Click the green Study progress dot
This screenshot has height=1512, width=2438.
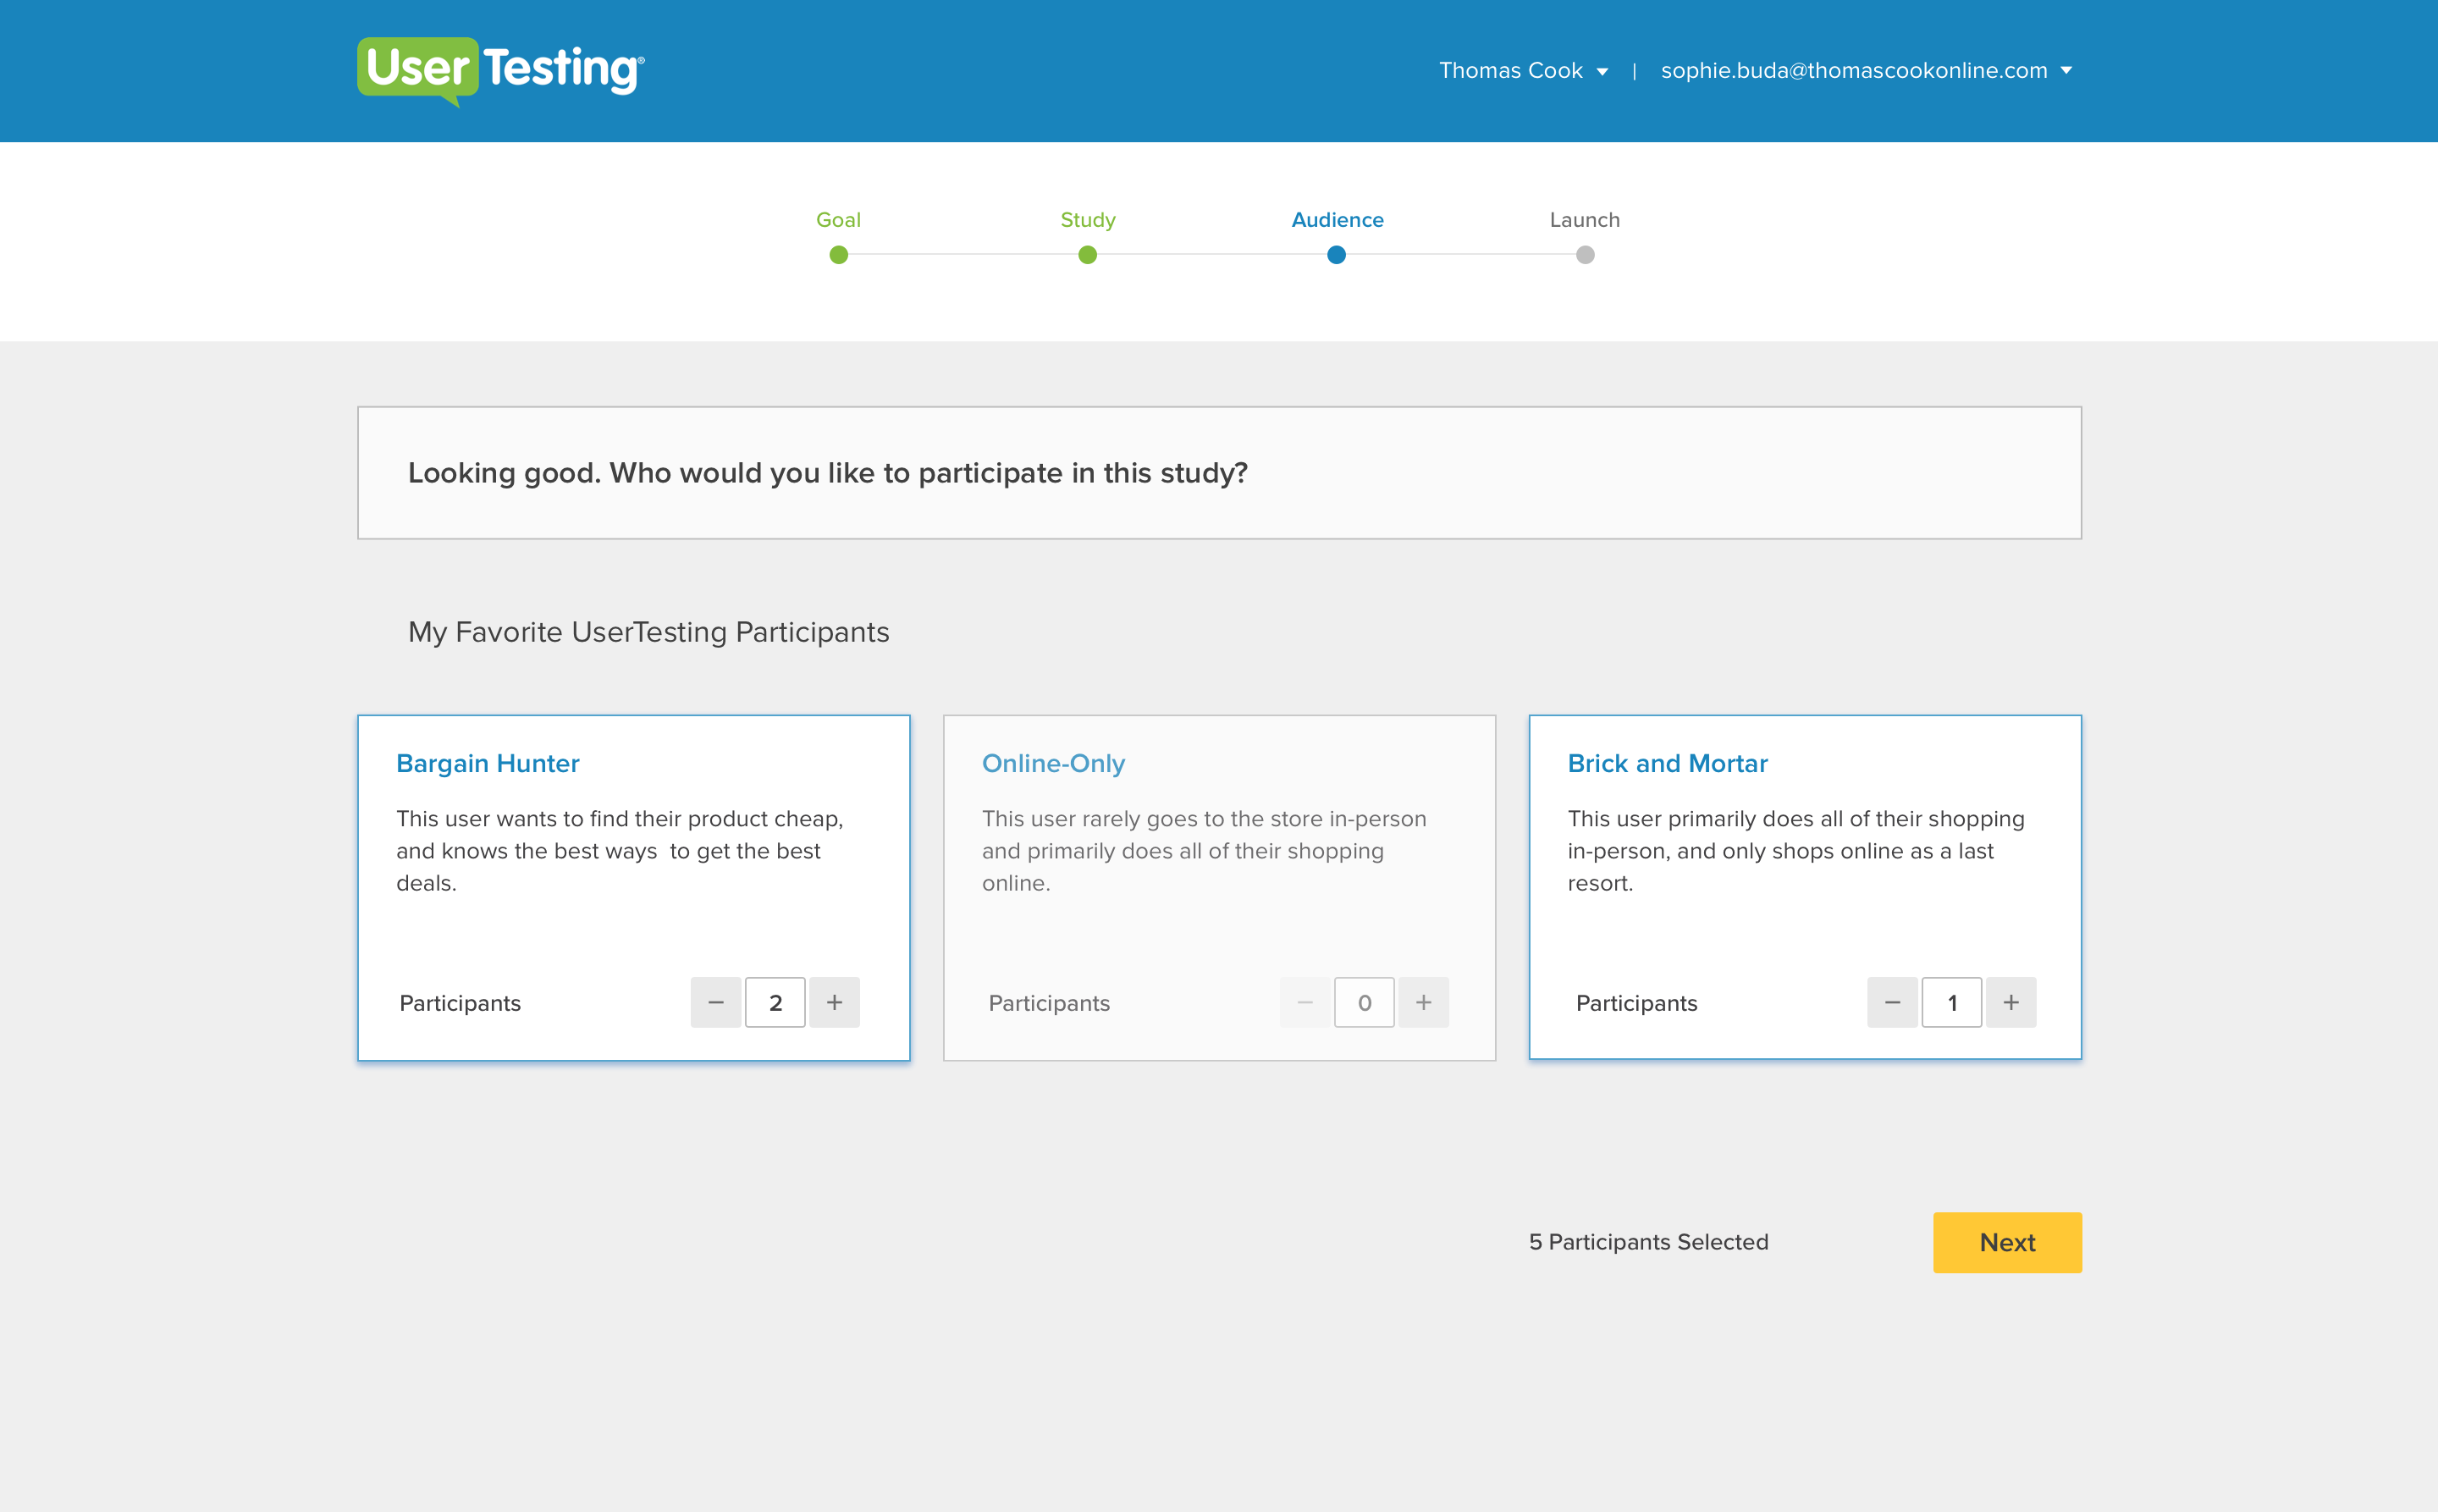coord(1088,255)
